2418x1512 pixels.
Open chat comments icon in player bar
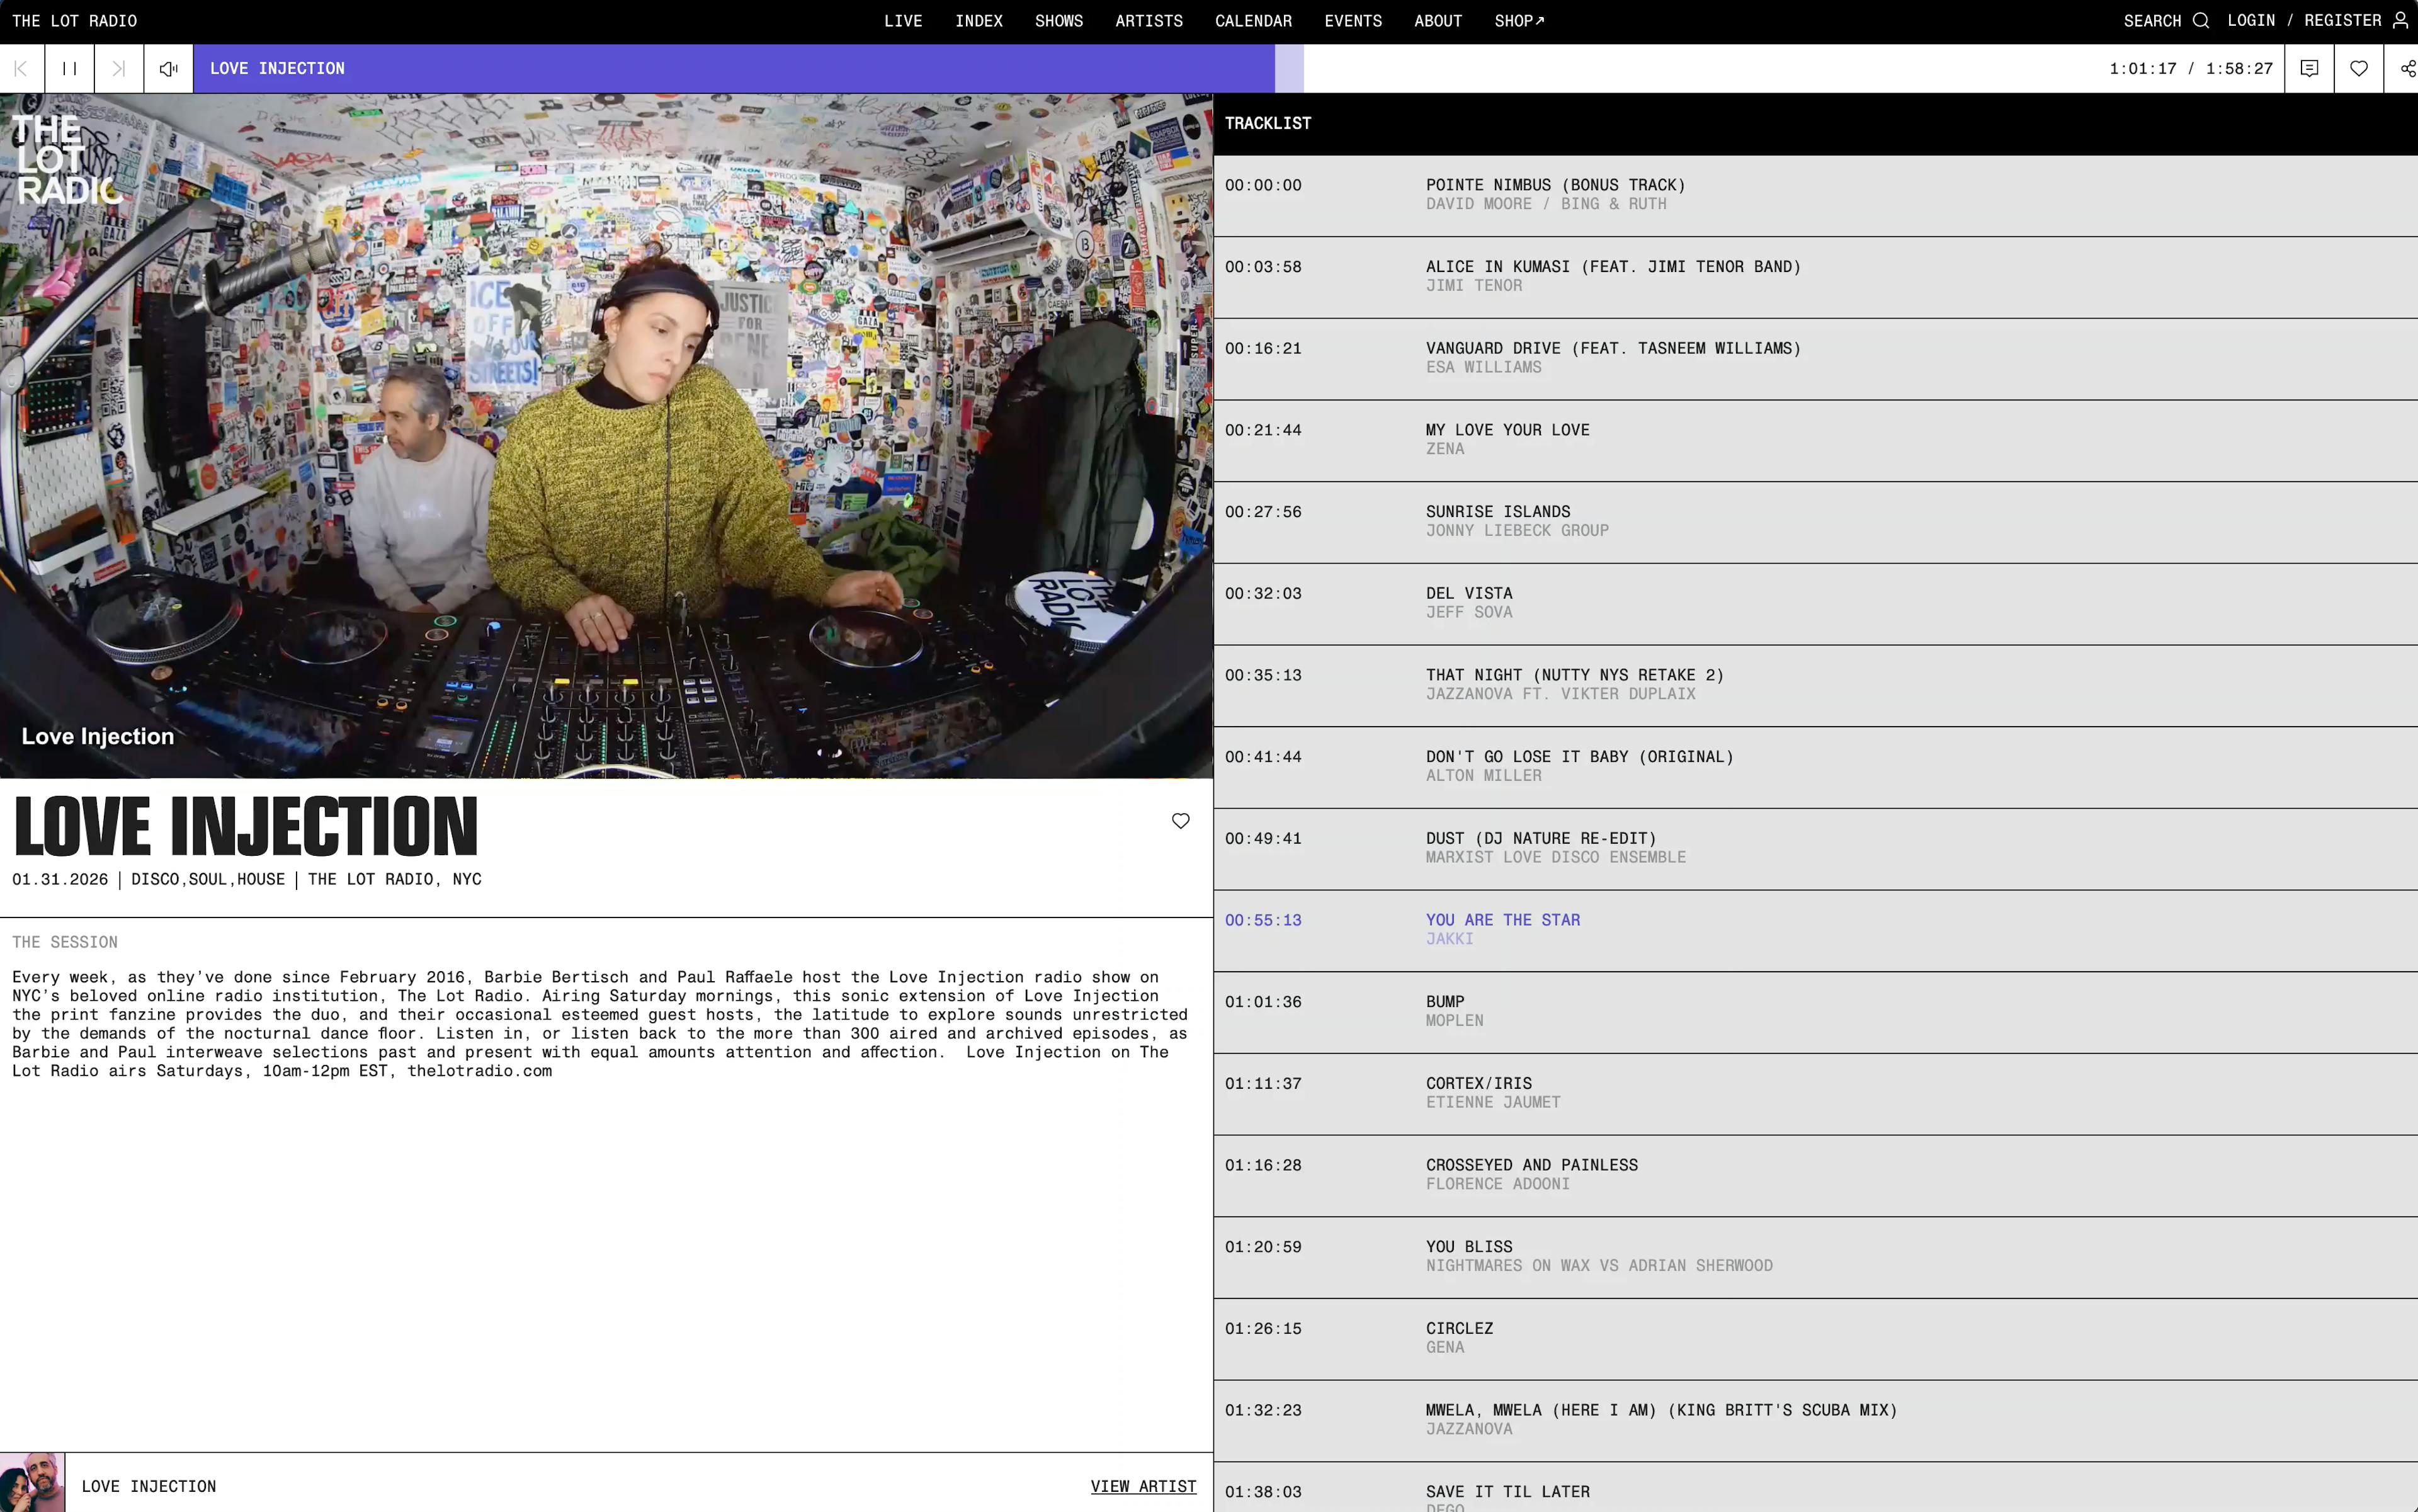click(2309, 68)
